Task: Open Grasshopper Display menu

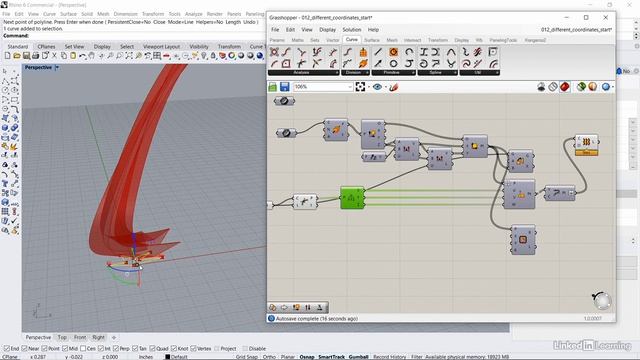Action: pos(327,30)
